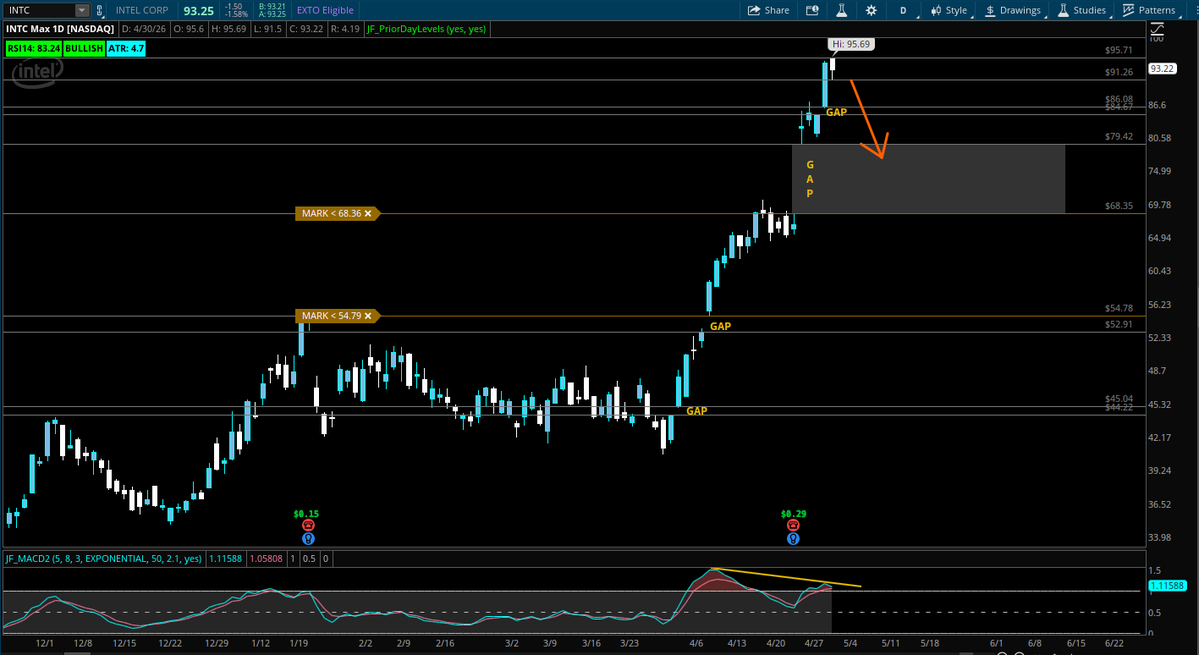Click the horizontal time scrollbar thumb at bottom left

pyautogui.click(x=76, y=653)
